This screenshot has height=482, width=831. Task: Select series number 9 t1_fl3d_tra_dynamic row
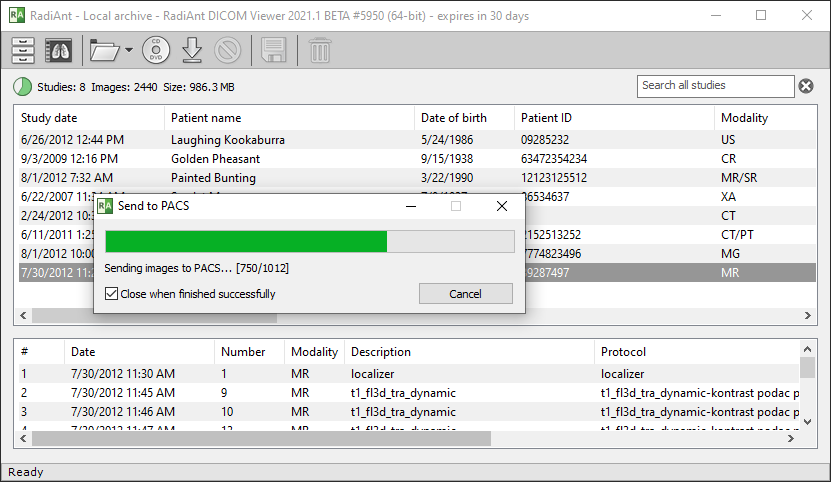(x=408, y=393)
